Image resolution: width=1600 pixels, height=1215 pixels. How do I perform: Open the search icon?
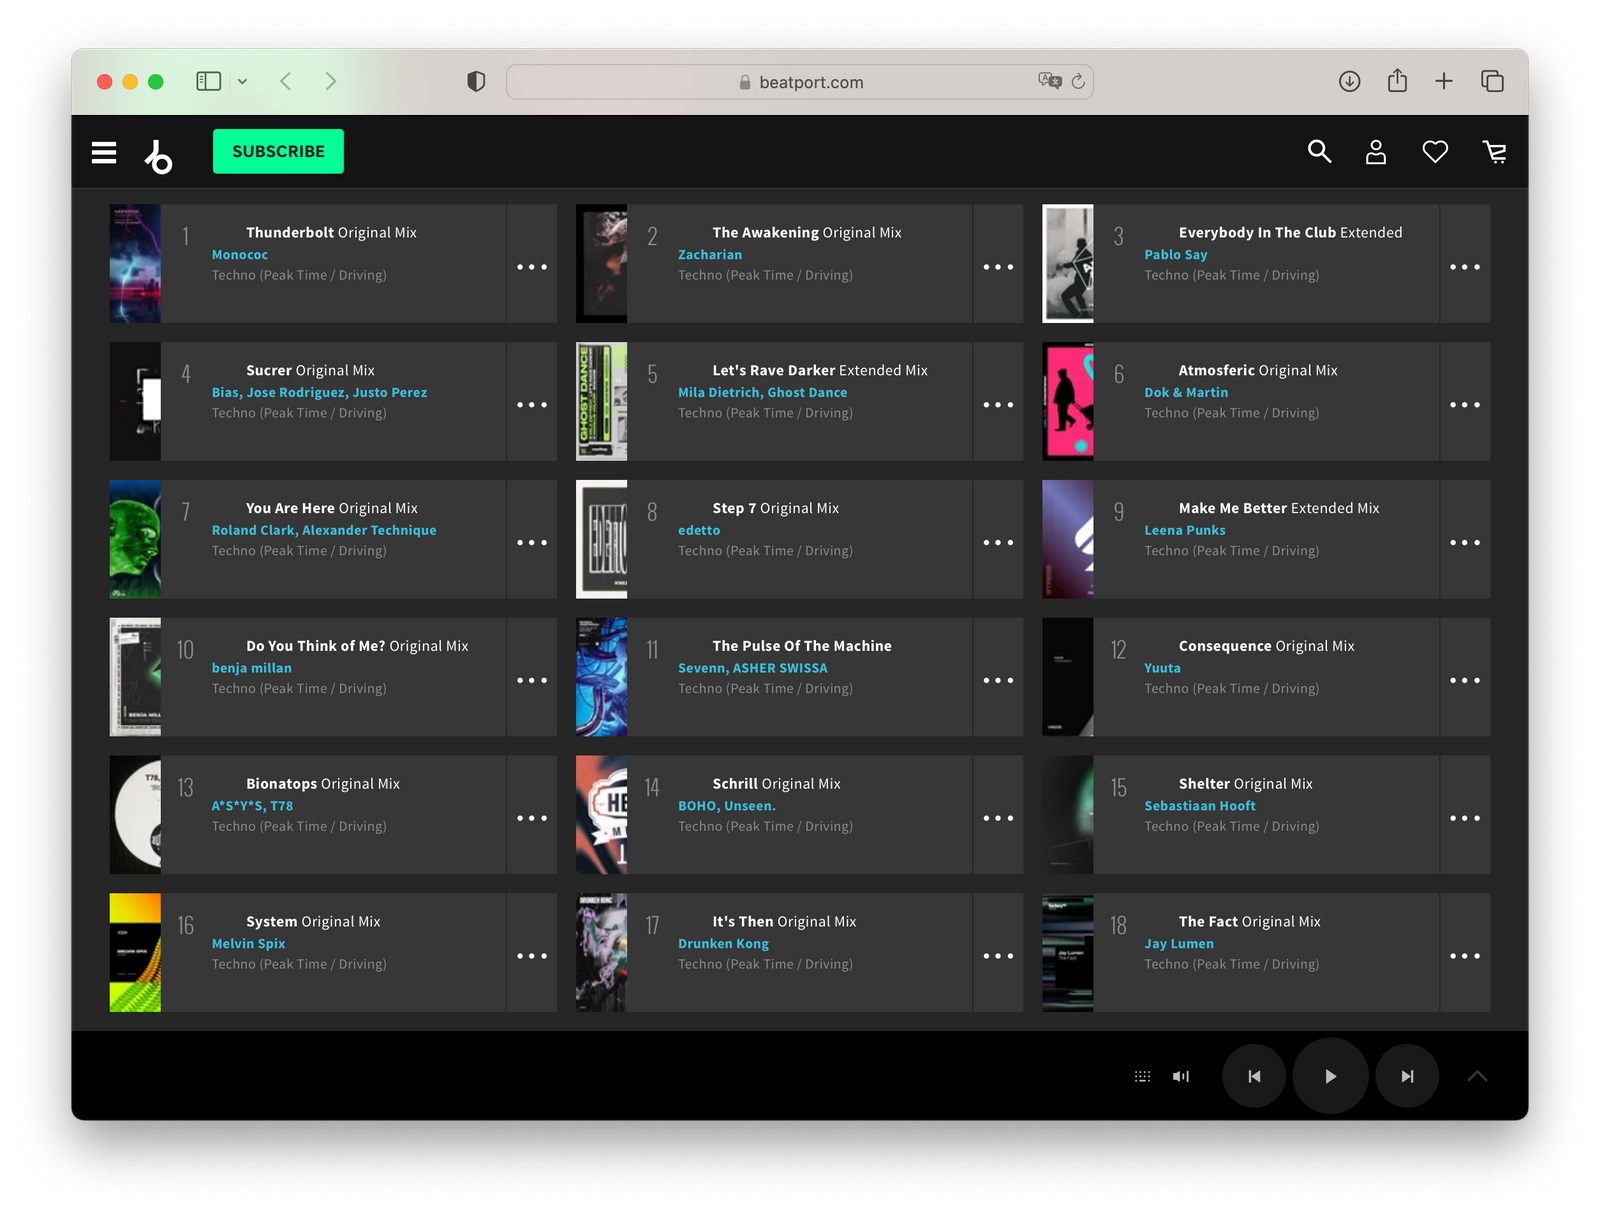pos(1319,151)
